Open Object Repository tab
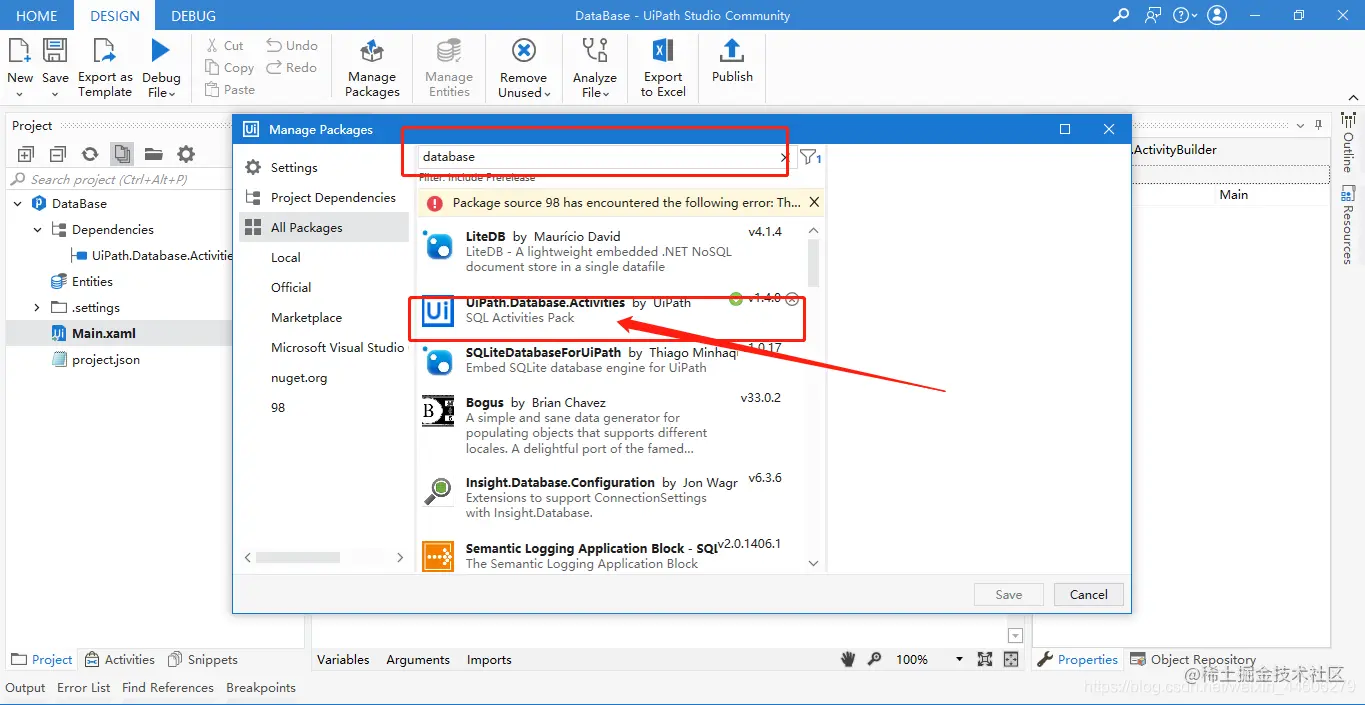1365x705 pixels. (1192, 659)
